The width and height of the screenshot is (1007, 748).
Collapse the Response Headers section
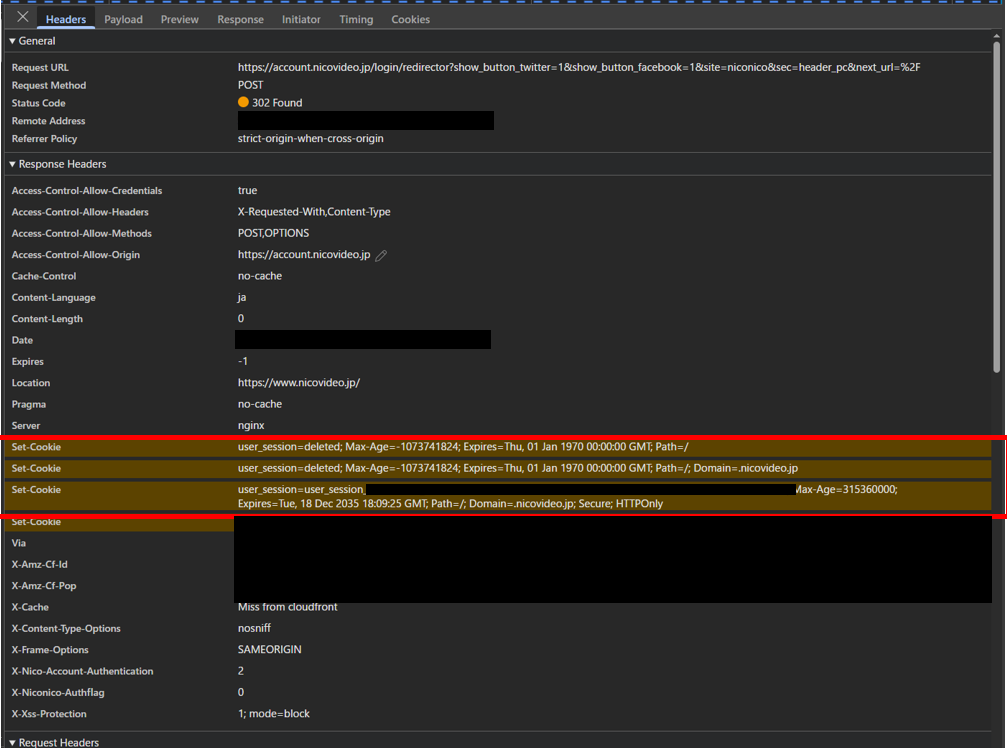click(13, 164)
